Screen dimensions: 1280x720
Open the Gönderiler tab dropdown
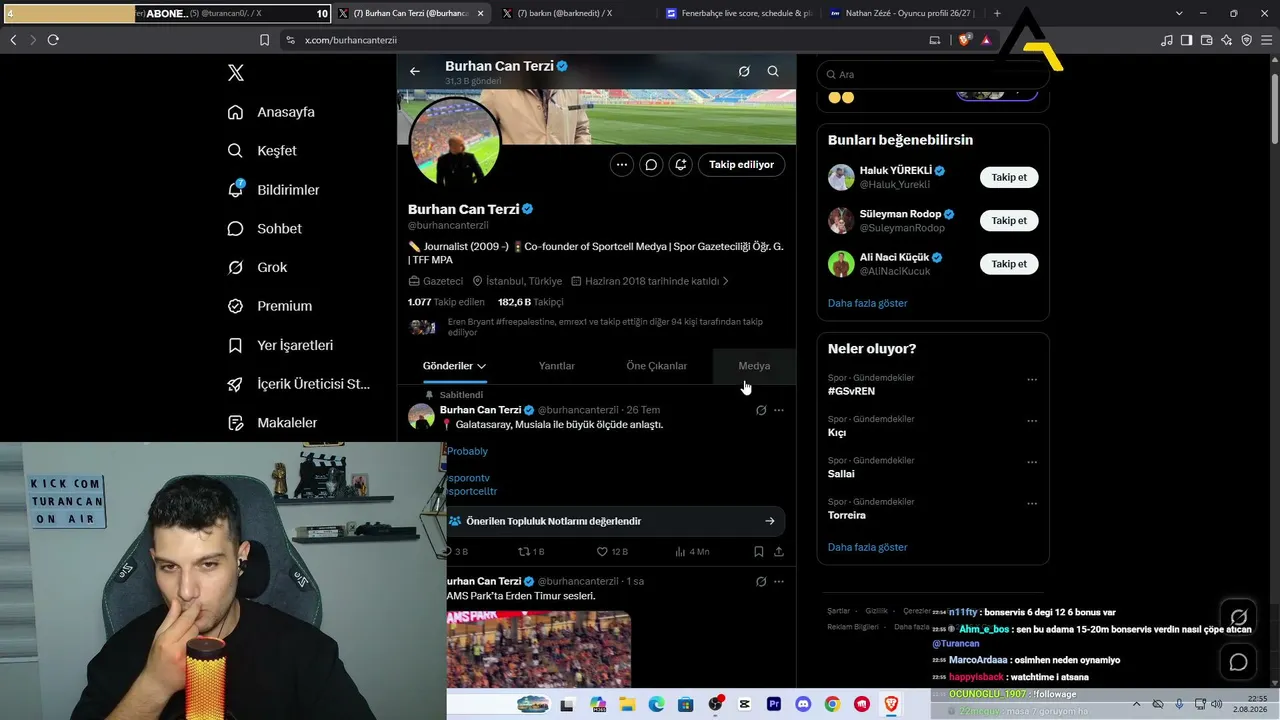coord(455,366)
